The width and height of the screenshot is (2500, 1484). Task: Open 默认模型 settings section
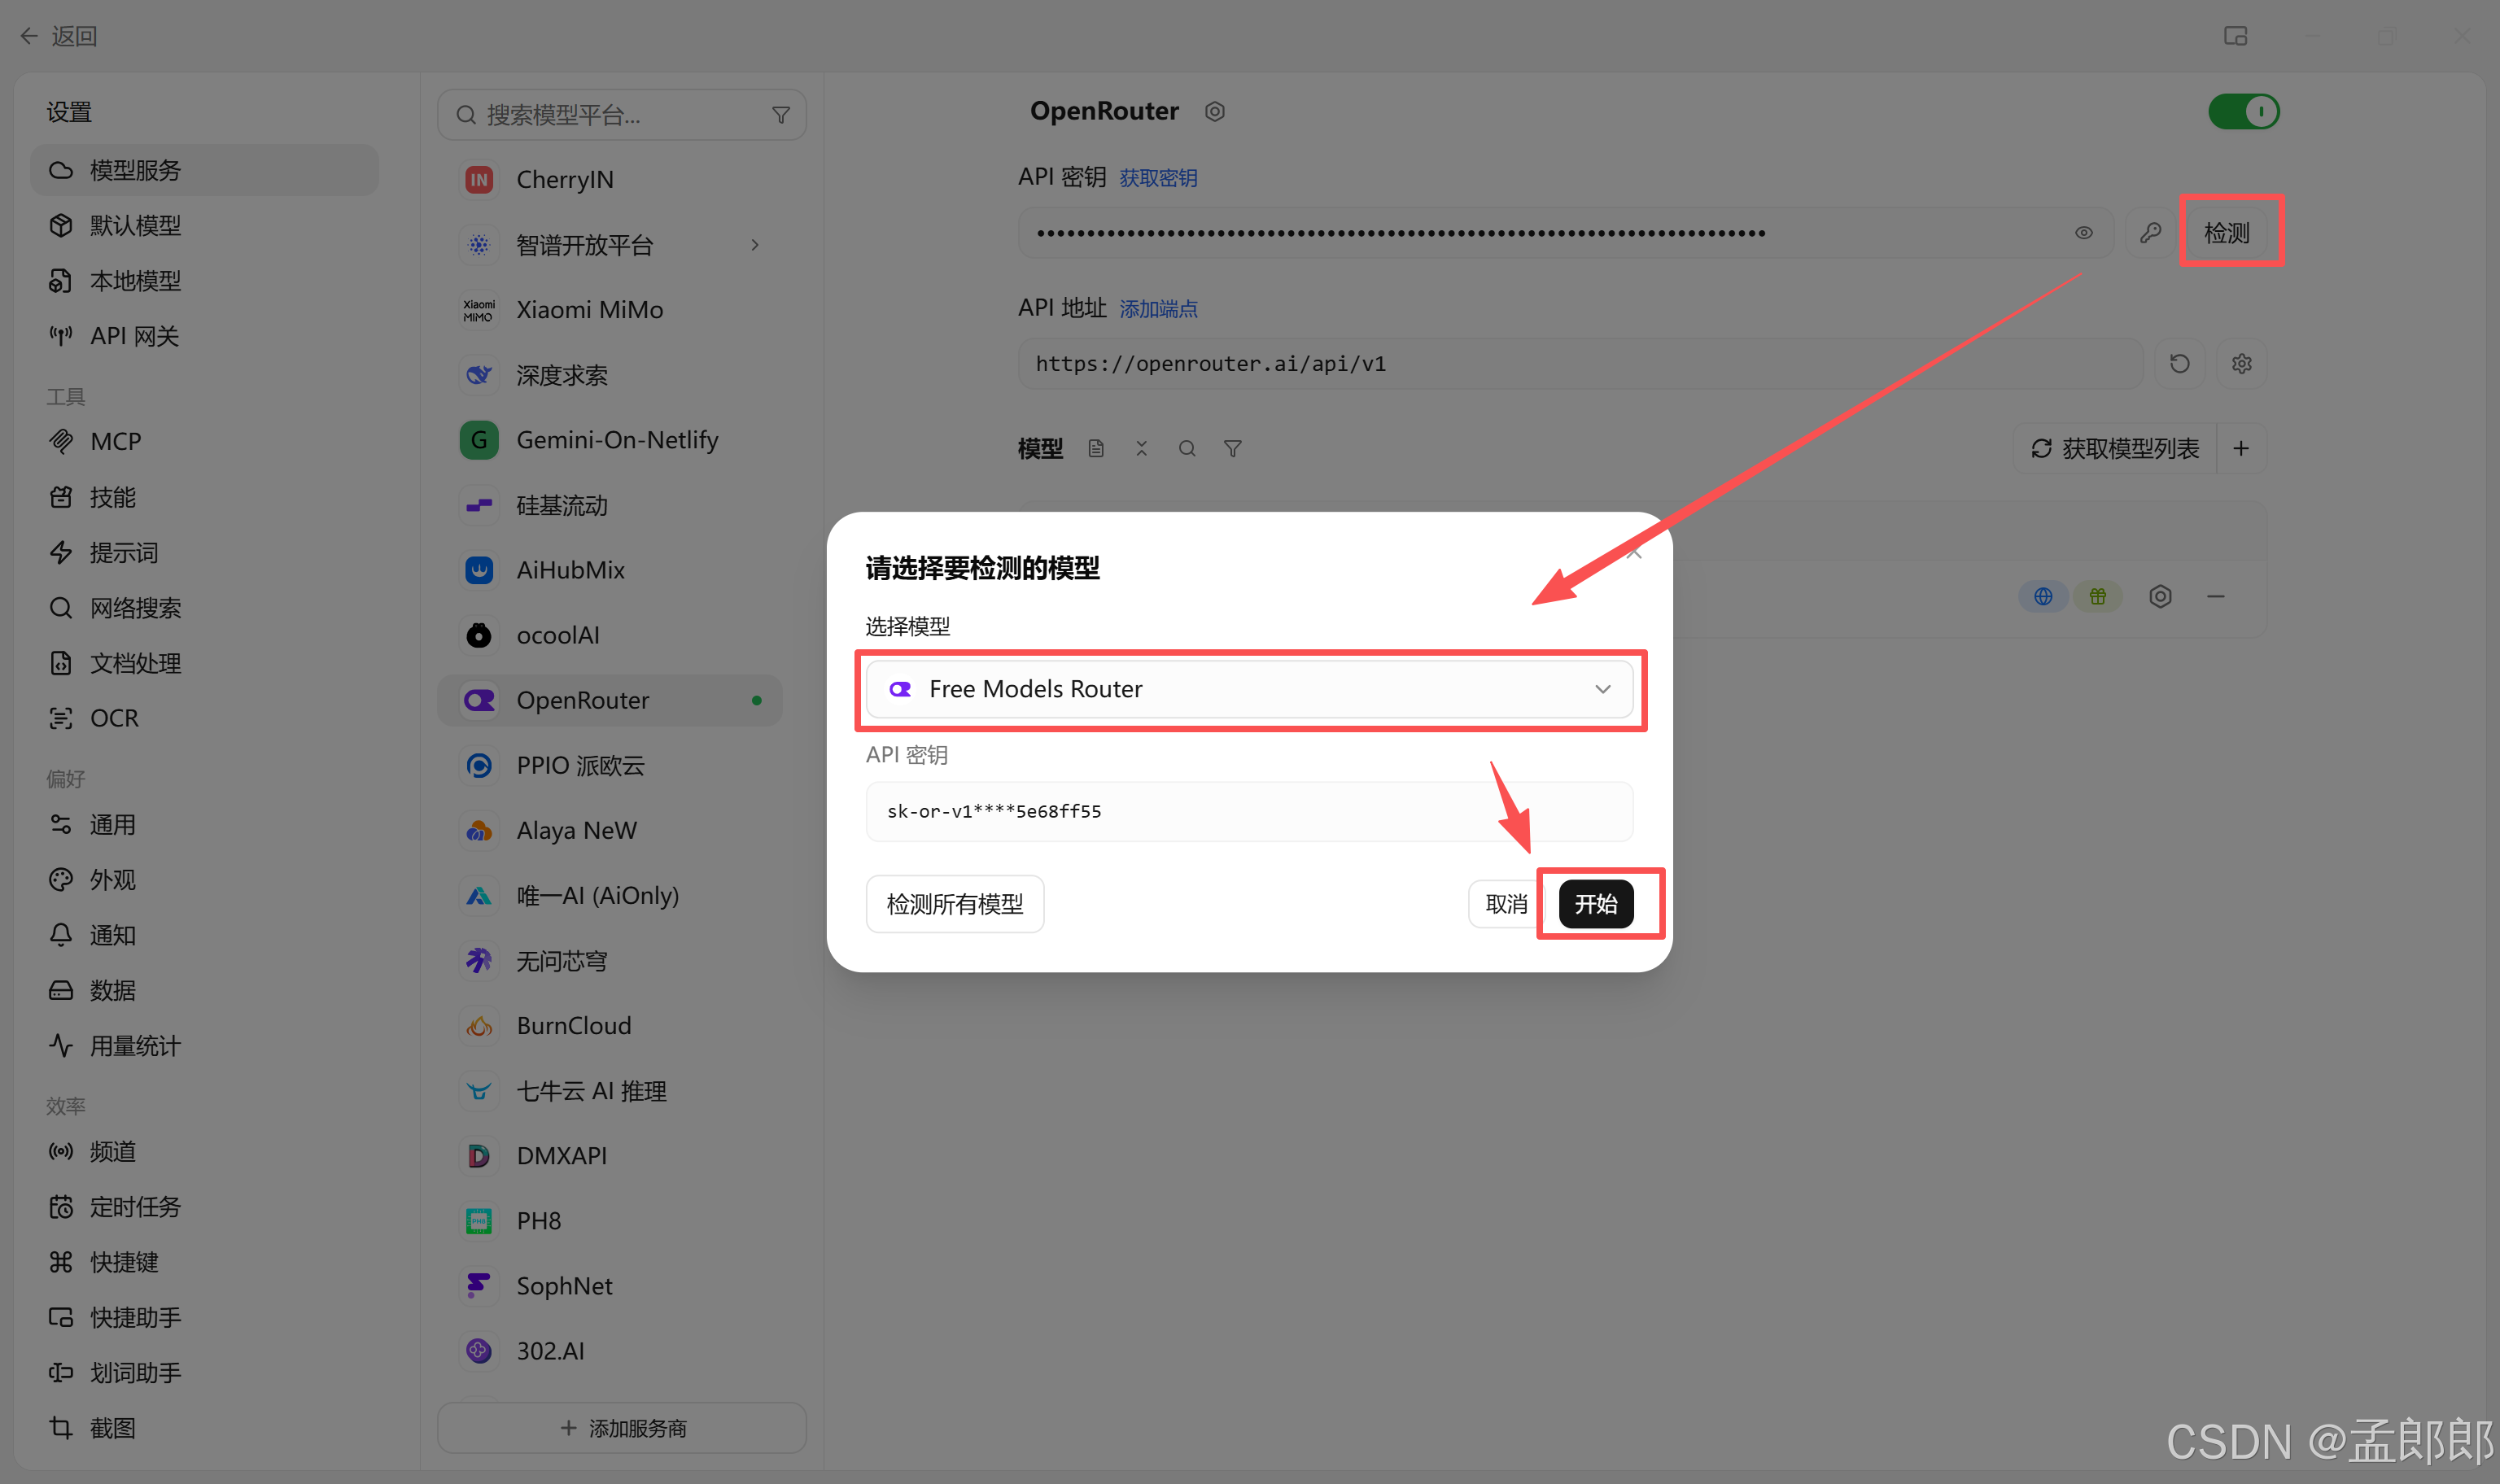pyautogui.click(x=204, y=225)
